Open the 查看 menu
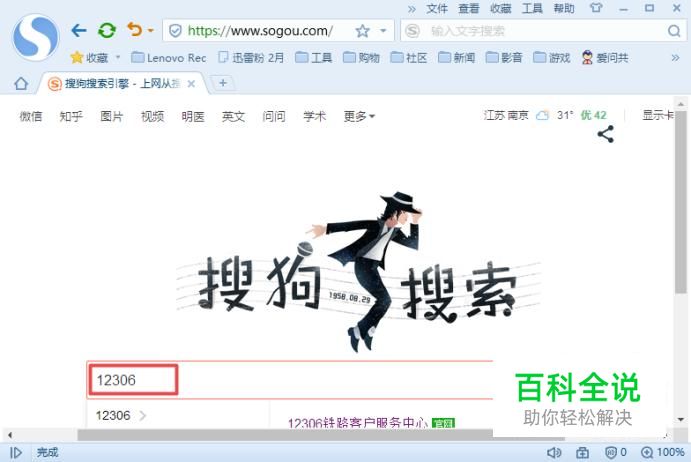691x462 pixels. 468,8
